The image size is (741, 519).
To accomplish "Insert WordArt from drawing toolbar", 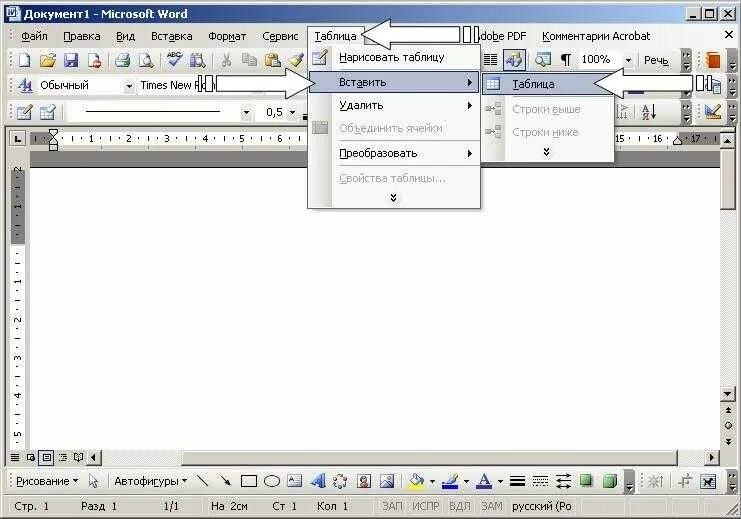I will pyautogui.click(x=318, y=481).
